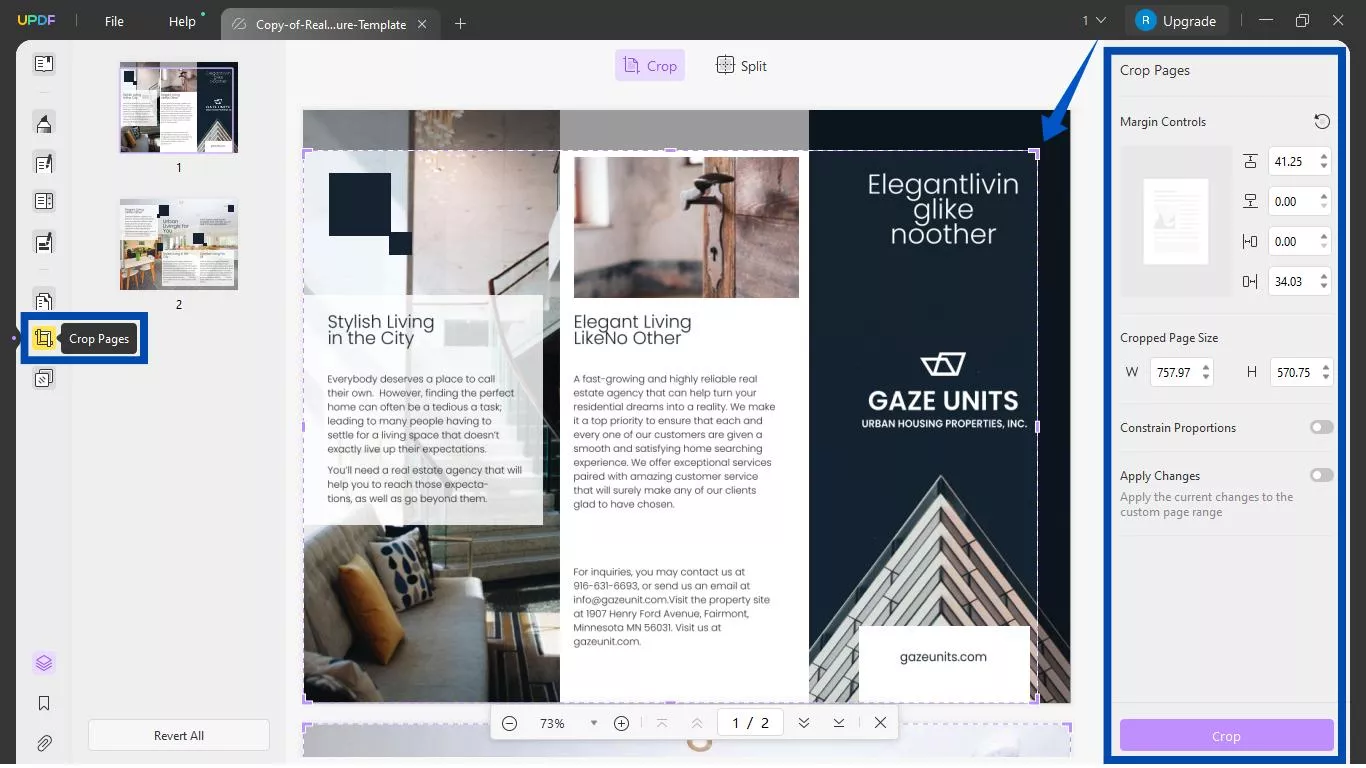Open a new tab with plus icon
Viewport: 1366px width, 768px height.
(x=460, y=23)
